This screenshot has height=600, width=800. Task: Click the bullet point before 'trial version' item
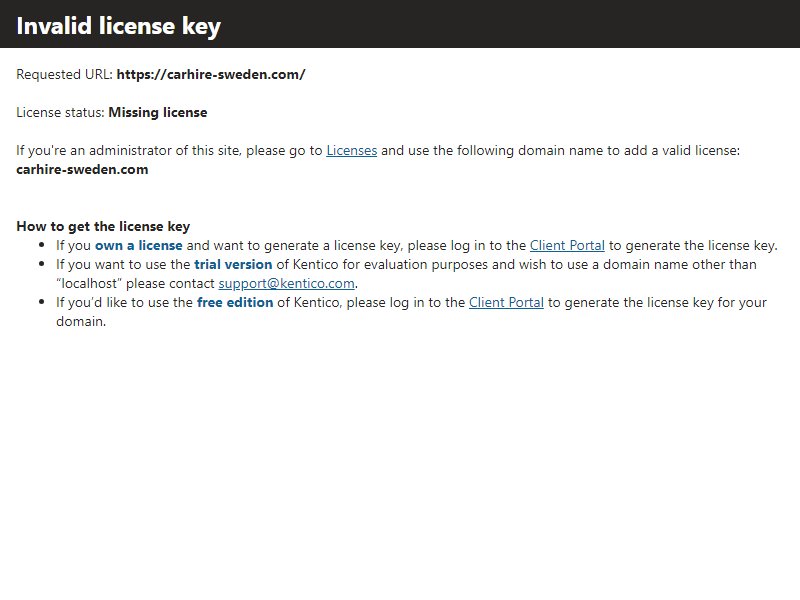click(42, 264)
